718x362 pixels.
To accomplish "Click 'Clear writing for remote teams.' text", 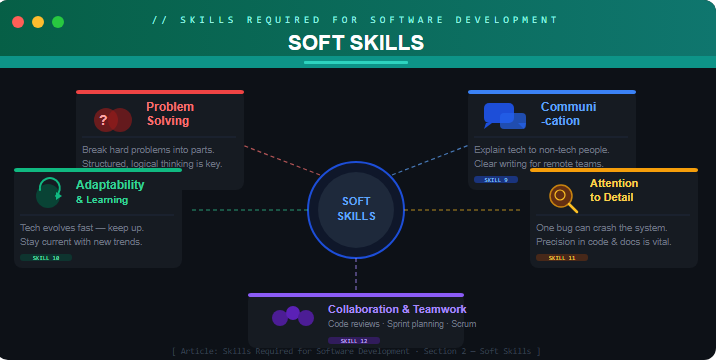I will [x=538, y=163].
